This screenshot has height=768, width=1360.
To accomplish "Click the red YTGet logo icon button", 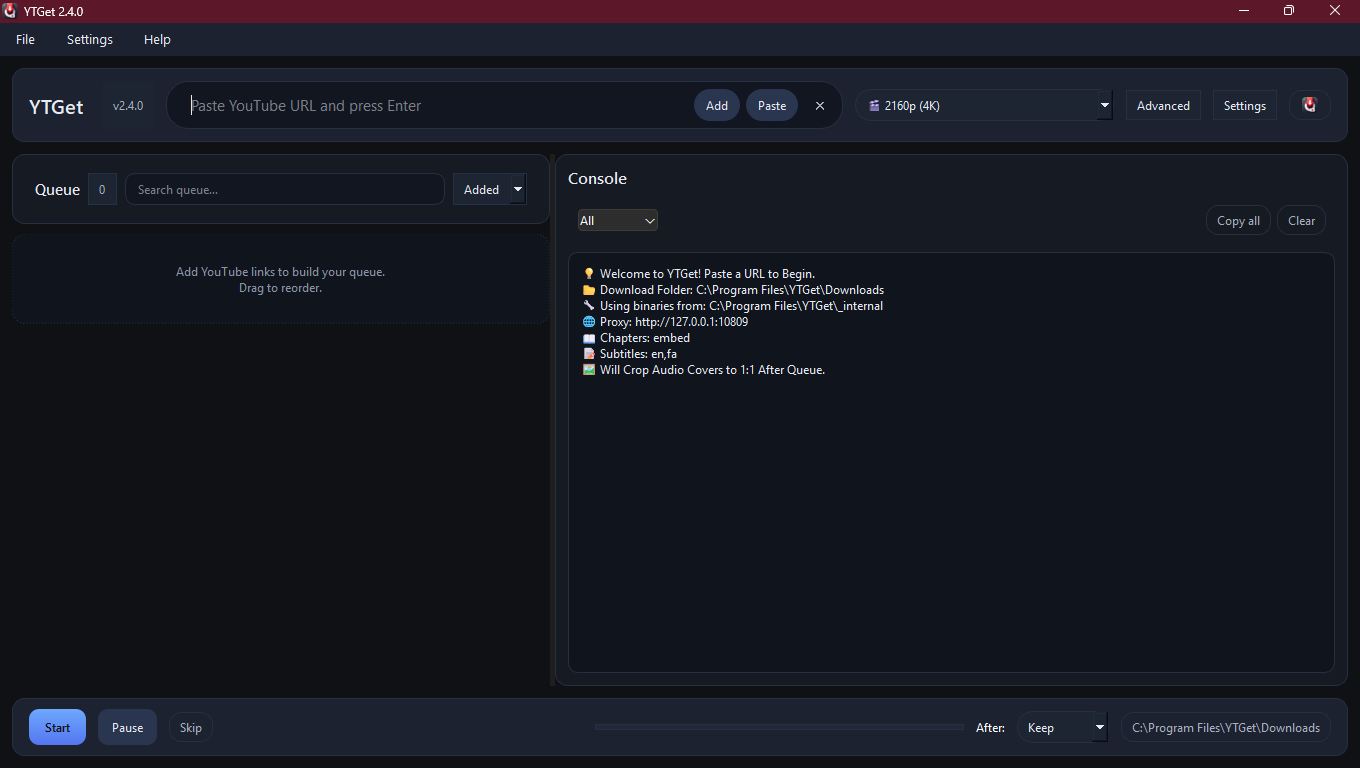I will pos(1309,105).
